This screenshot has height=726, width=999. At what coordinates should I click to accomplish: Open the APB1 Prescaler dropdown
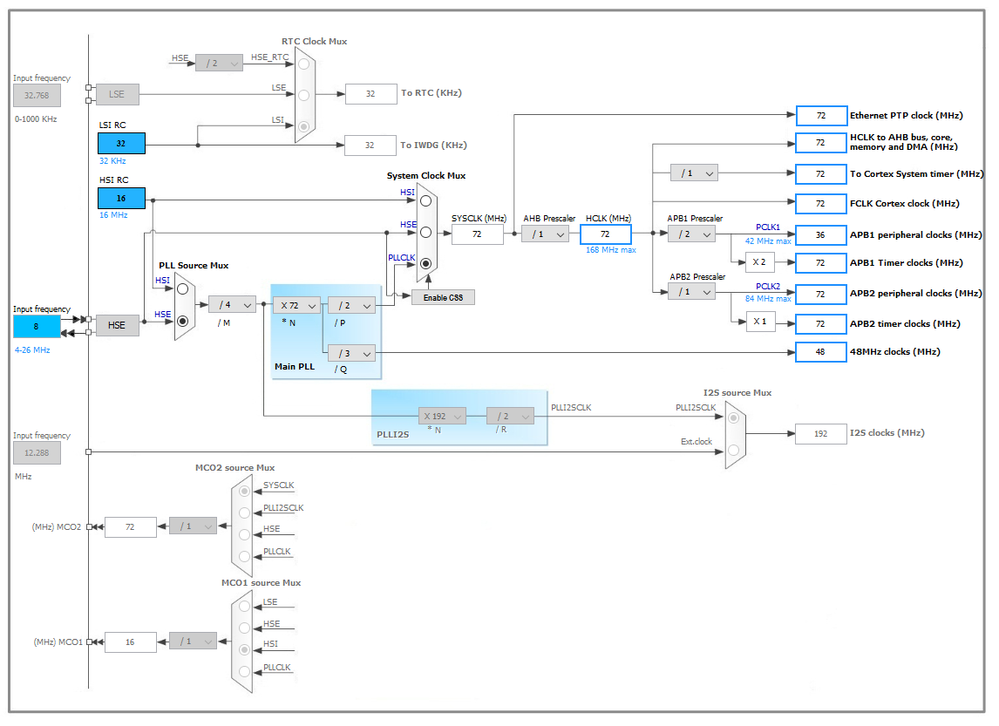coord(692,234)
